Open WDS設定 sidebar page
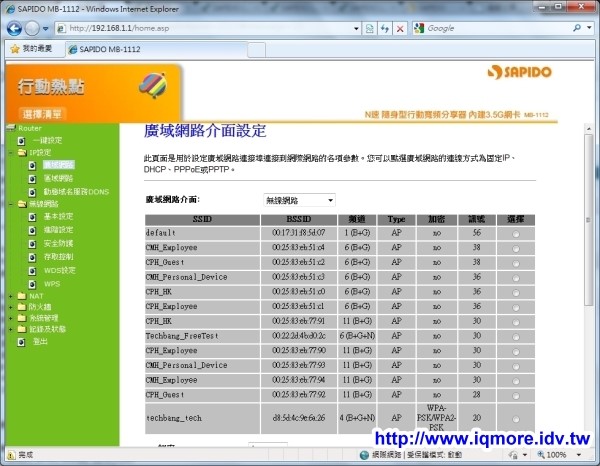 point(60,270)
